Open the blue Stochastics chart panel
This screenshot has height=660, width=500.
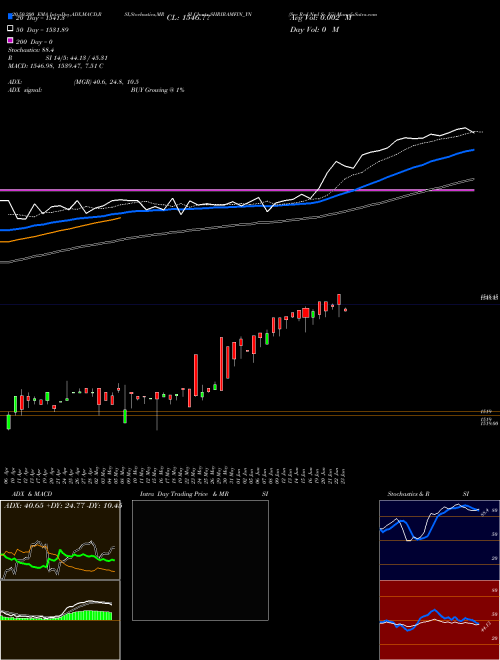pos(439,540)
